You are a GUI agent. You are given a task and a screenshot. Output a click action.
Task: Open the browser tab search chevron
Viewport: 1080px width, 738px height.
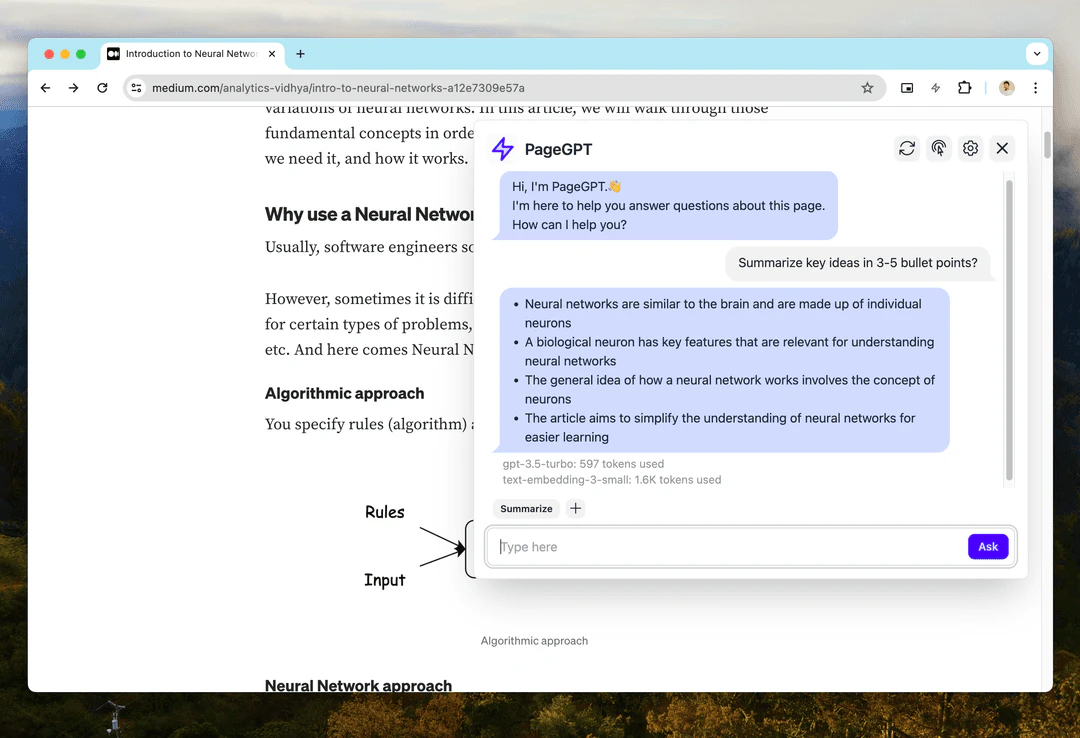(1037, 54)
